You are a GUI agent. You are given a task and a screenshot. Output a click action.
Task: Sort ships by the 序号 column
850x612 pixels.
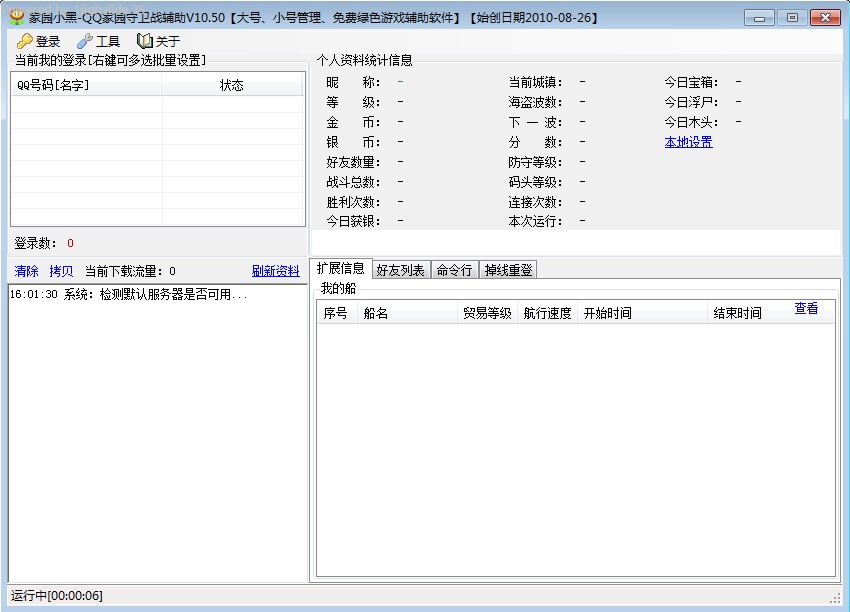[x=337, y=313]
